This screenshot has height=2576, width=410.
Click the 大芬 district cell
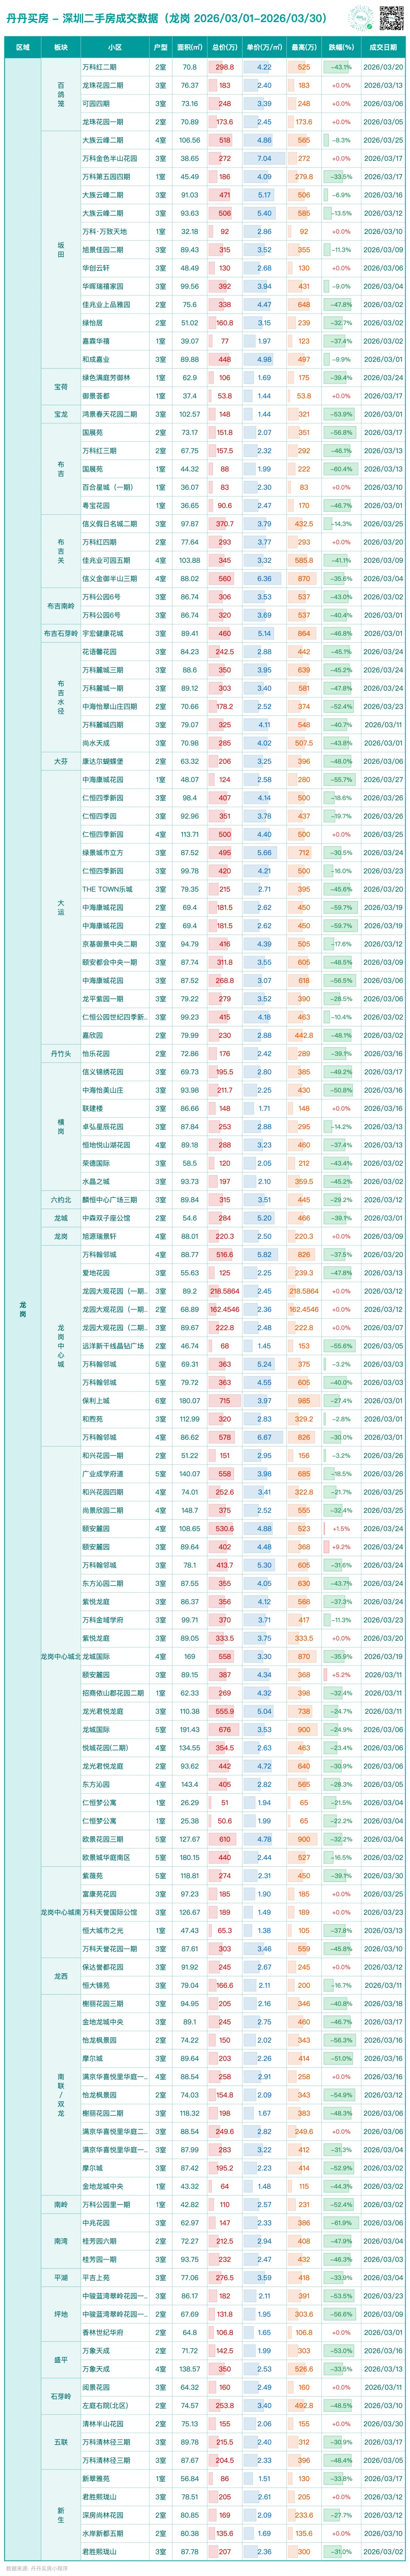pyautogui.click(x=61, y=761)
